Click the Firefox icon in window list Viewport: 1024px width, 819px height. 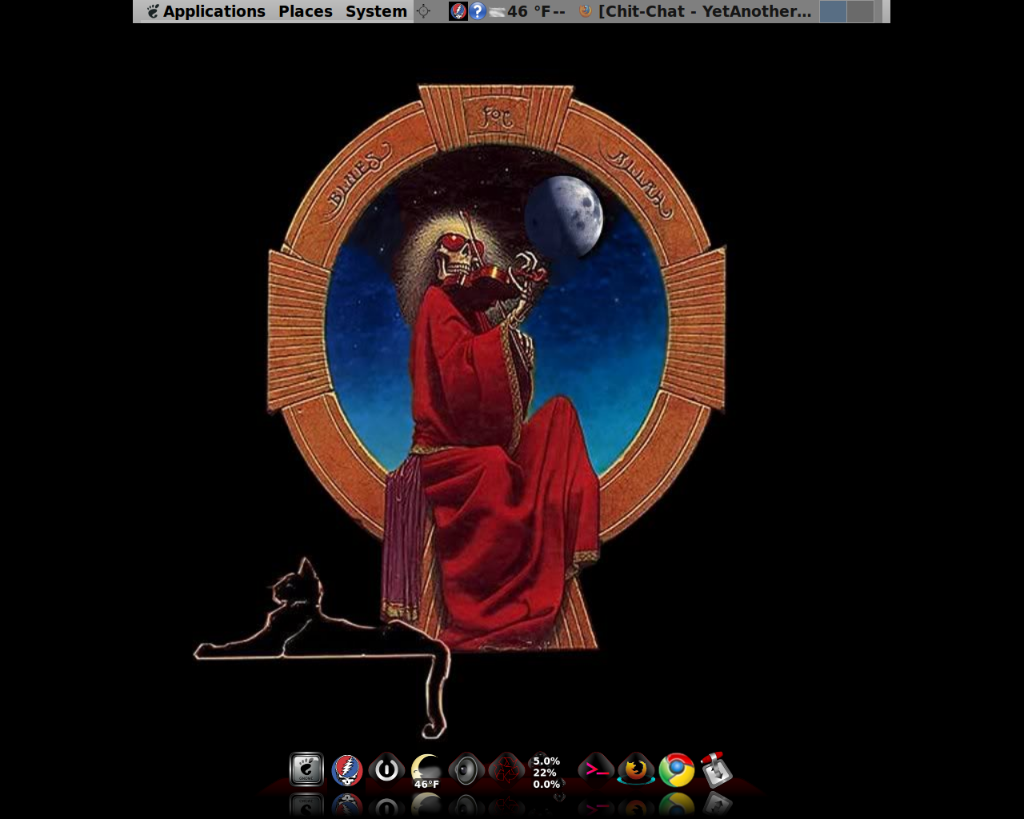[x=585, y=11]
